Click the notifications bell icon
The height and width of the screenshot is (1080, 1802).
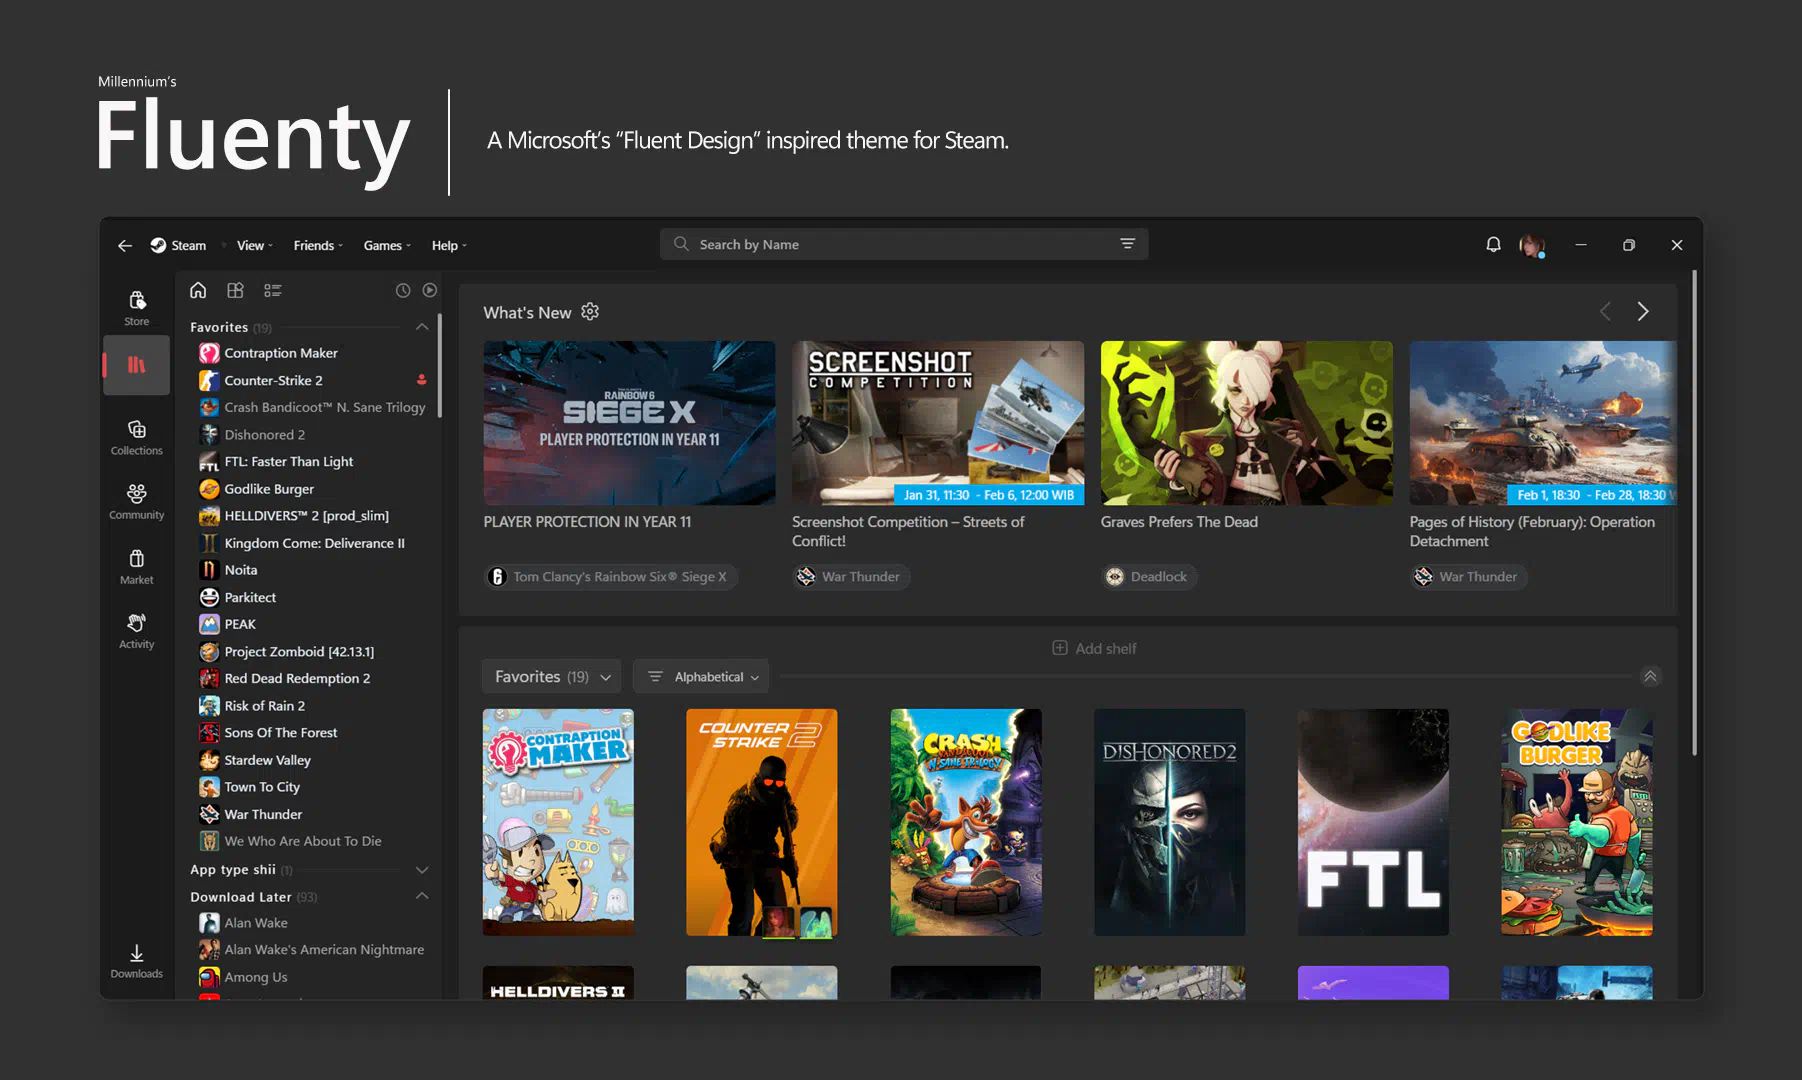(x=1493, y=245)
